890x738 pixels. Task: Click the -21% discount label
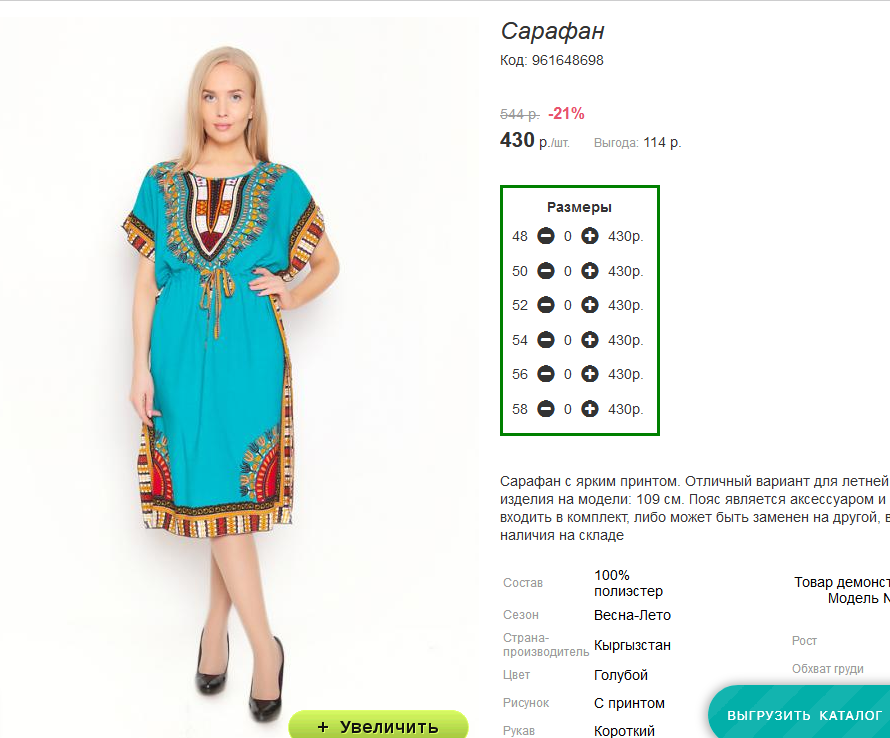click(566, 114)
